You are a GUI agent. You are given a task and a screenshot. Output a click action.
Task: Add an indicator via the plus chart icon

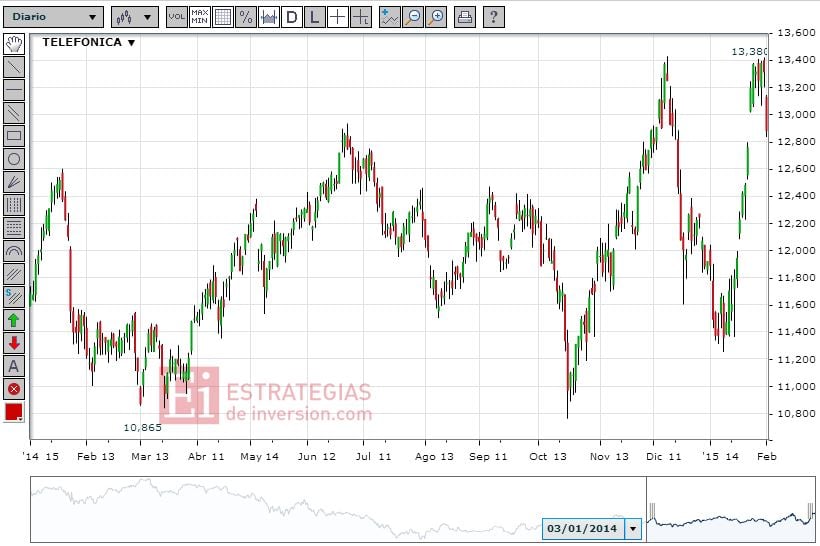point(390,17)
